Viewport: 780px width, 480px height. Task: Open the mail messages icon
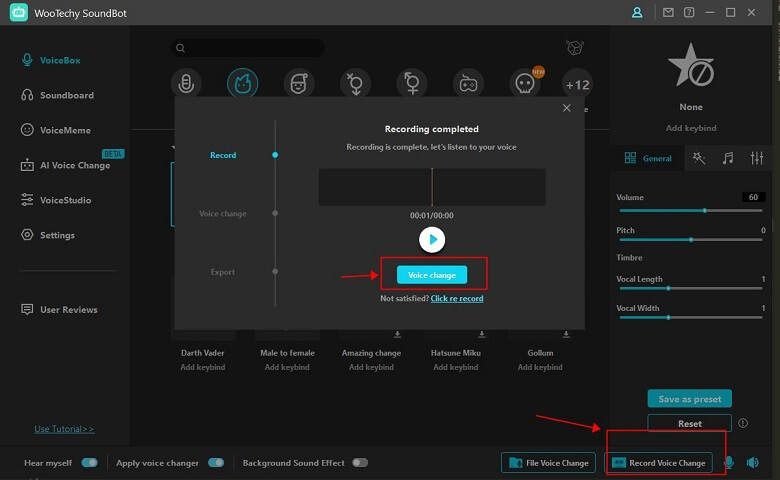668,12
